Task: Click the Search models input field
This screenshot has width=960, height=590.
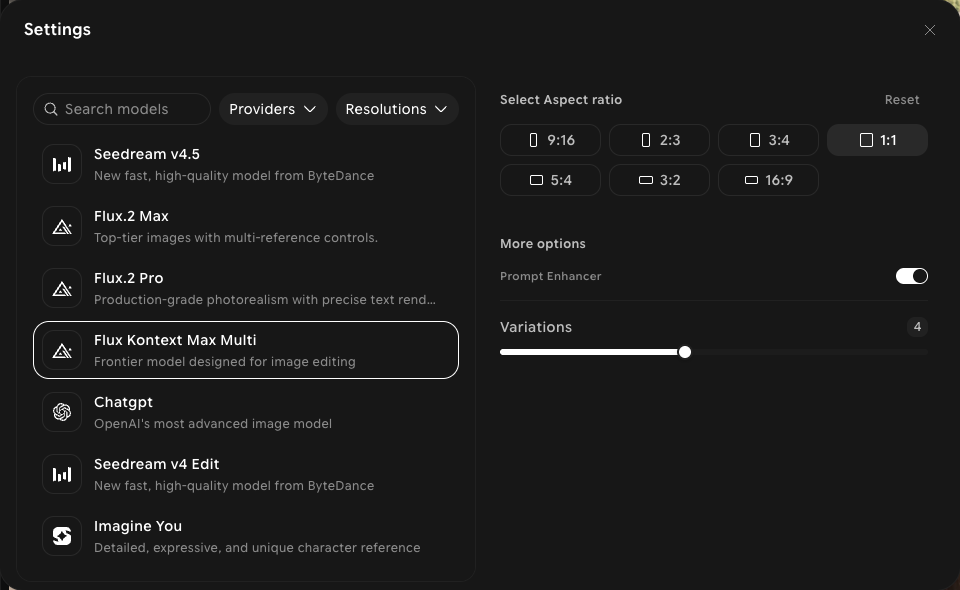Action: [122, 109]
